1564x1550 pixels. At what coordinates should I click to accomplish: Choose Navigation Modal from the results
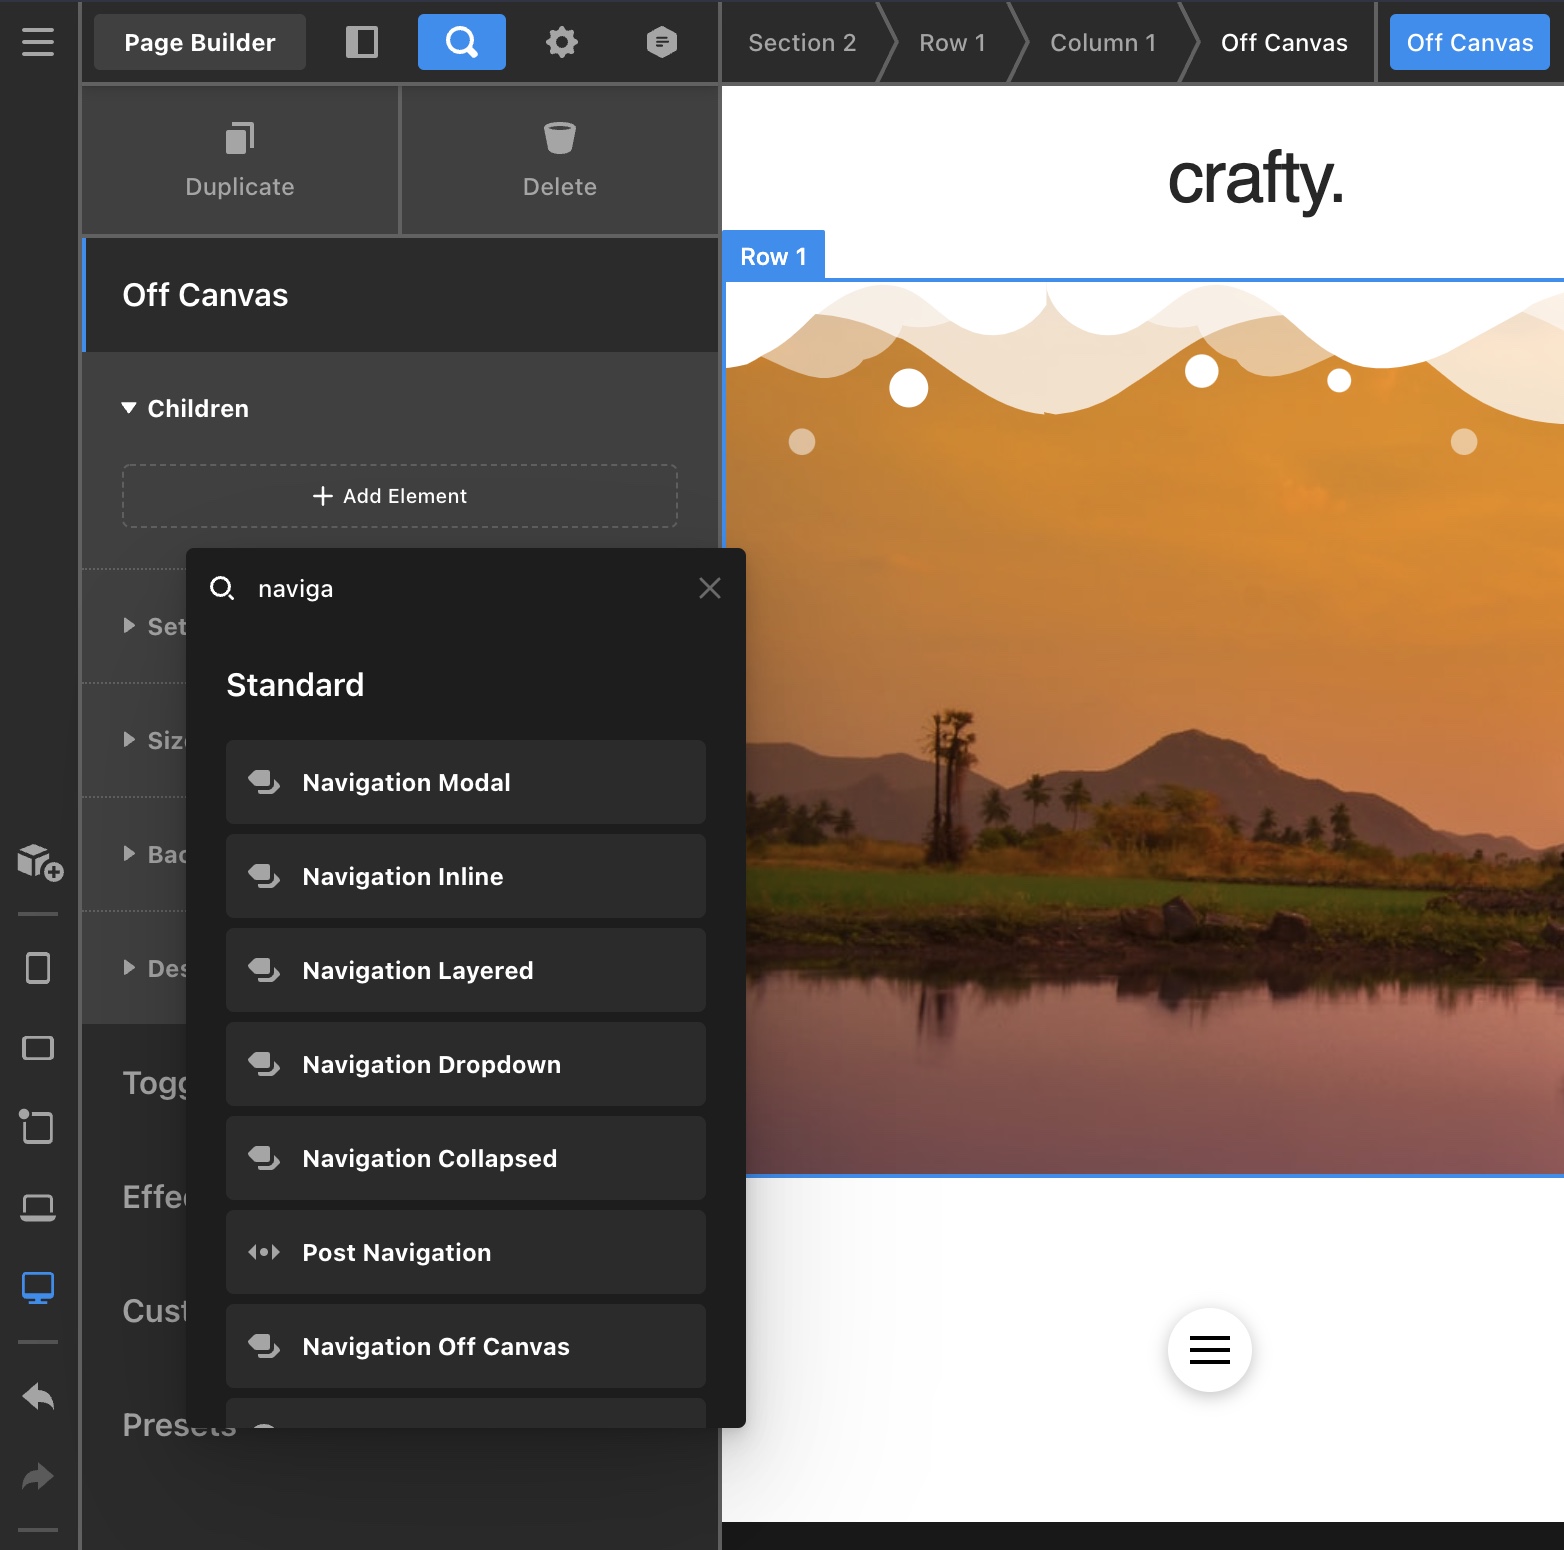[x=465, y=782]
